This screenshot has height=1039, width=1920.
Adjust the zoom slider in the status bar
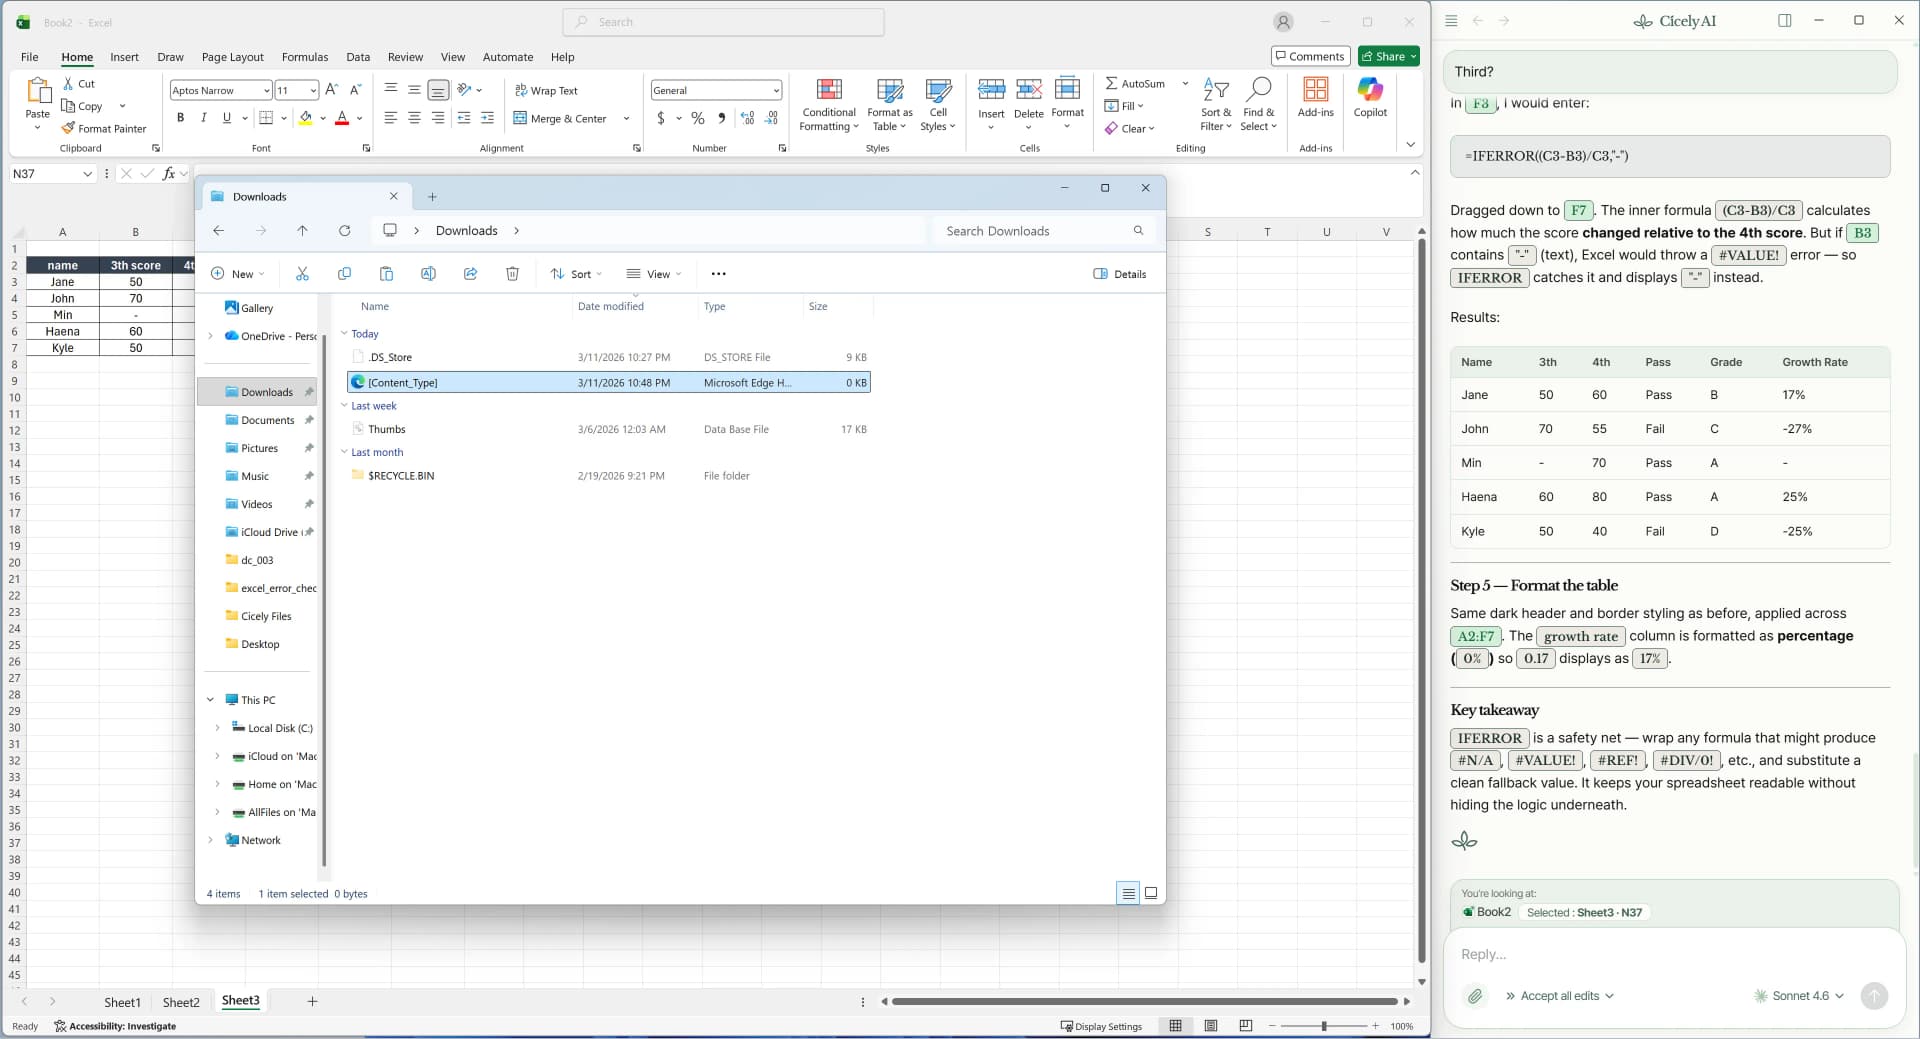click(1323, 1026)
